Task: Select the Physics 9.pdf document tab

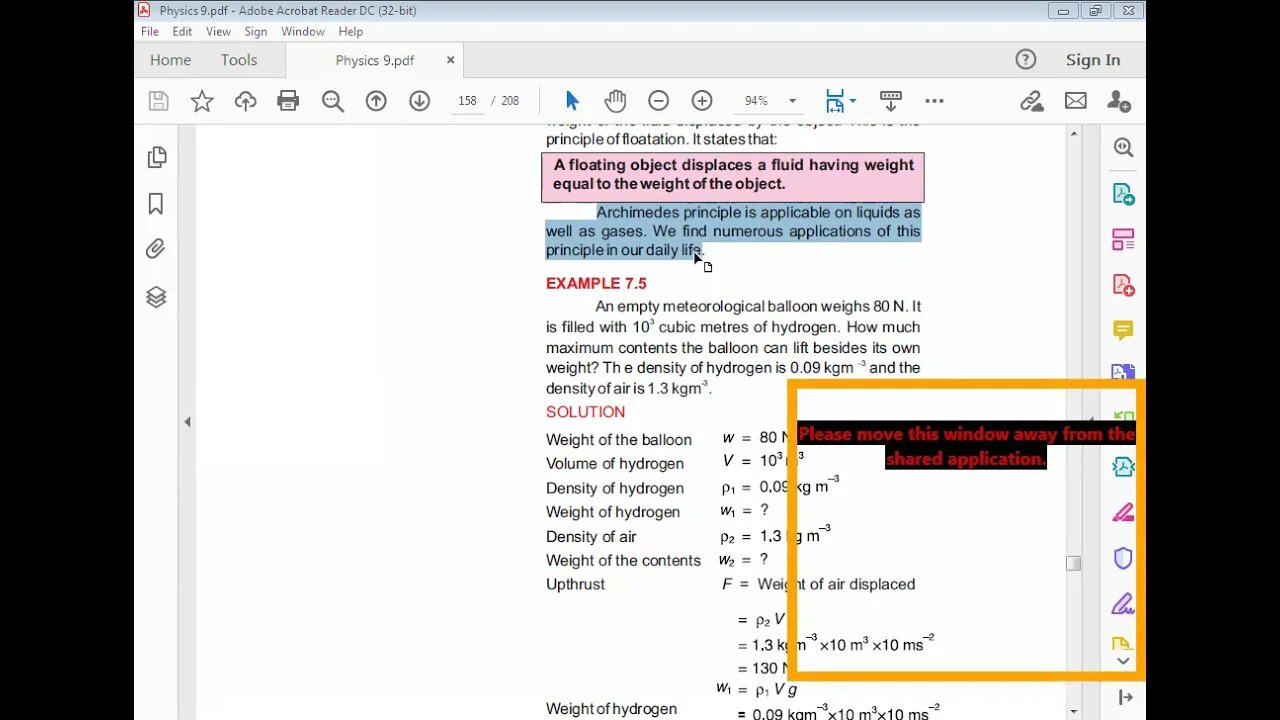Action: (x=375, y=60)
